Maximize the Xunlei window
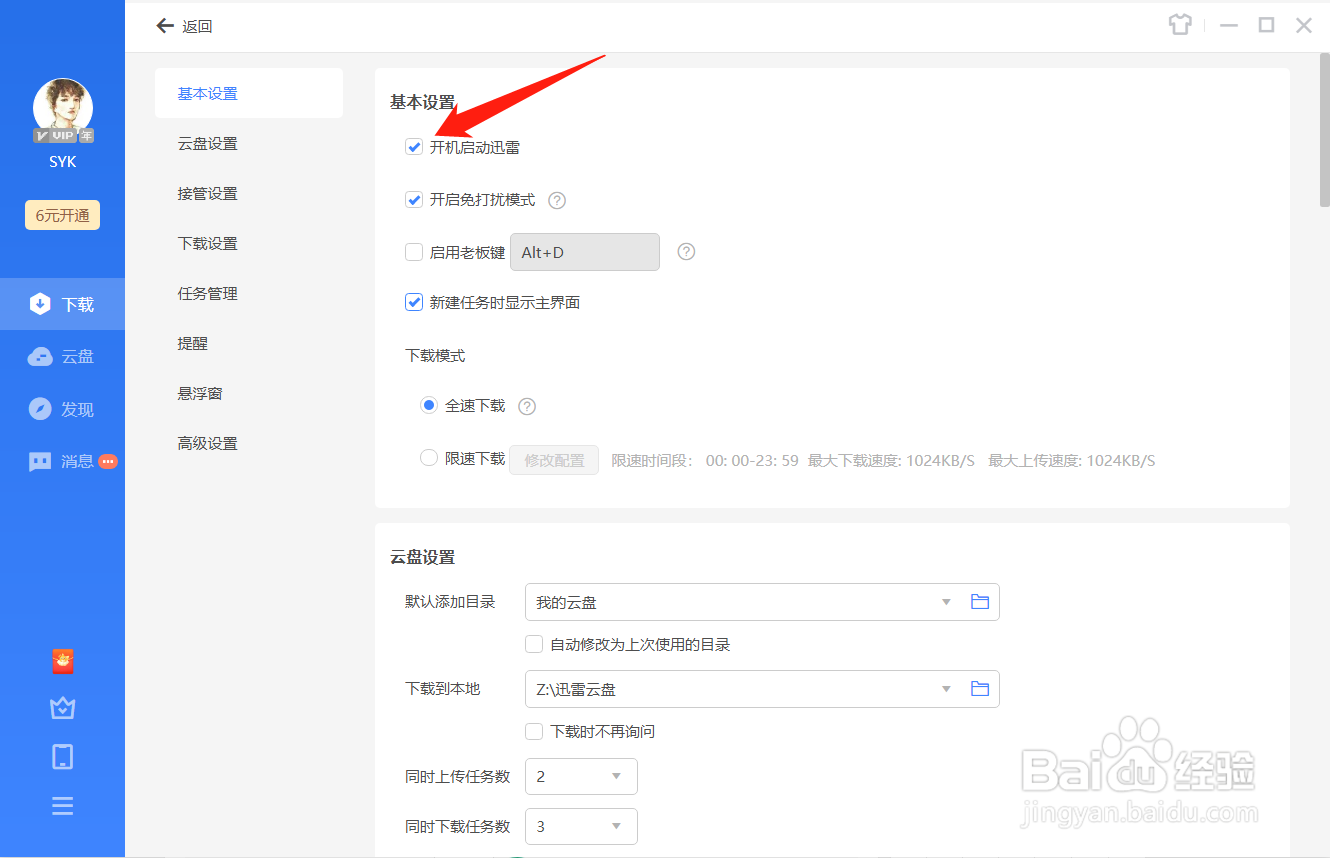The image size is (1330, 858). [x=1266, y=25]
